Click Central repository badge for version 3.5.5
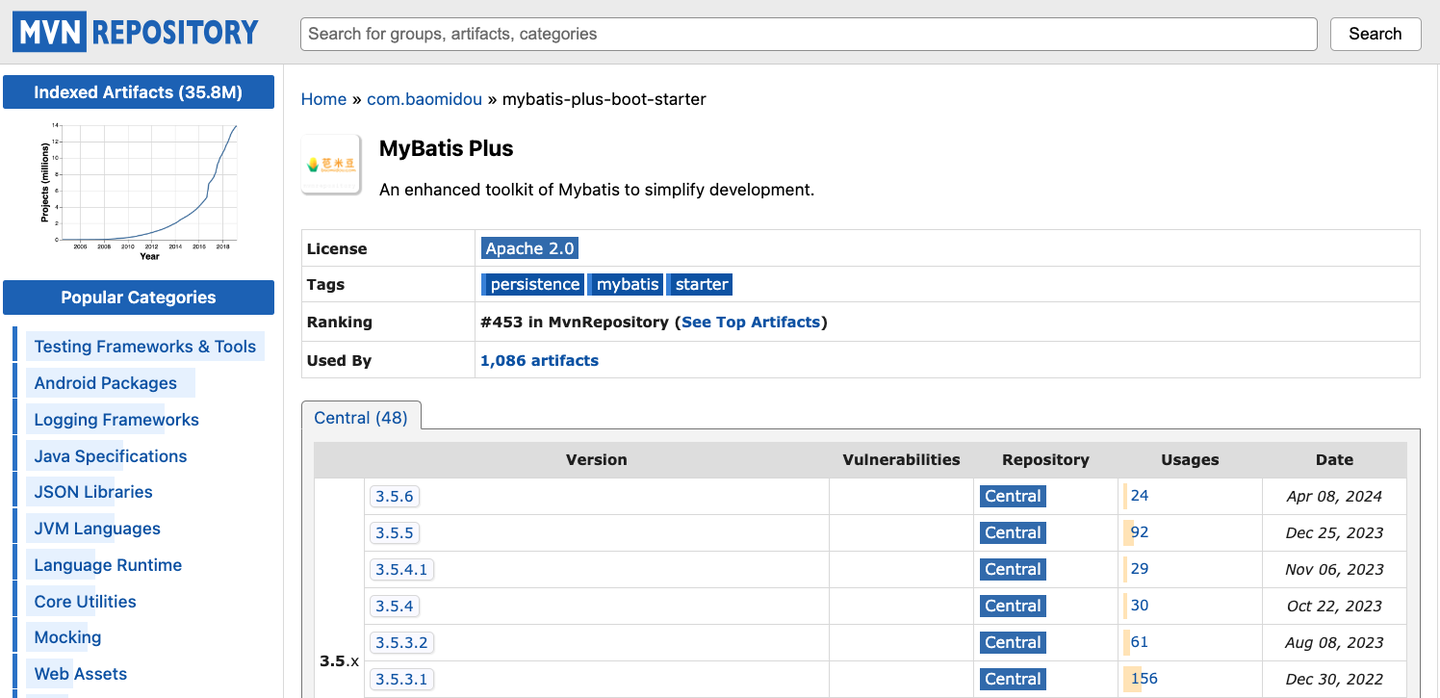This screenshot has width=1440, height=698. click(1012, 533)
